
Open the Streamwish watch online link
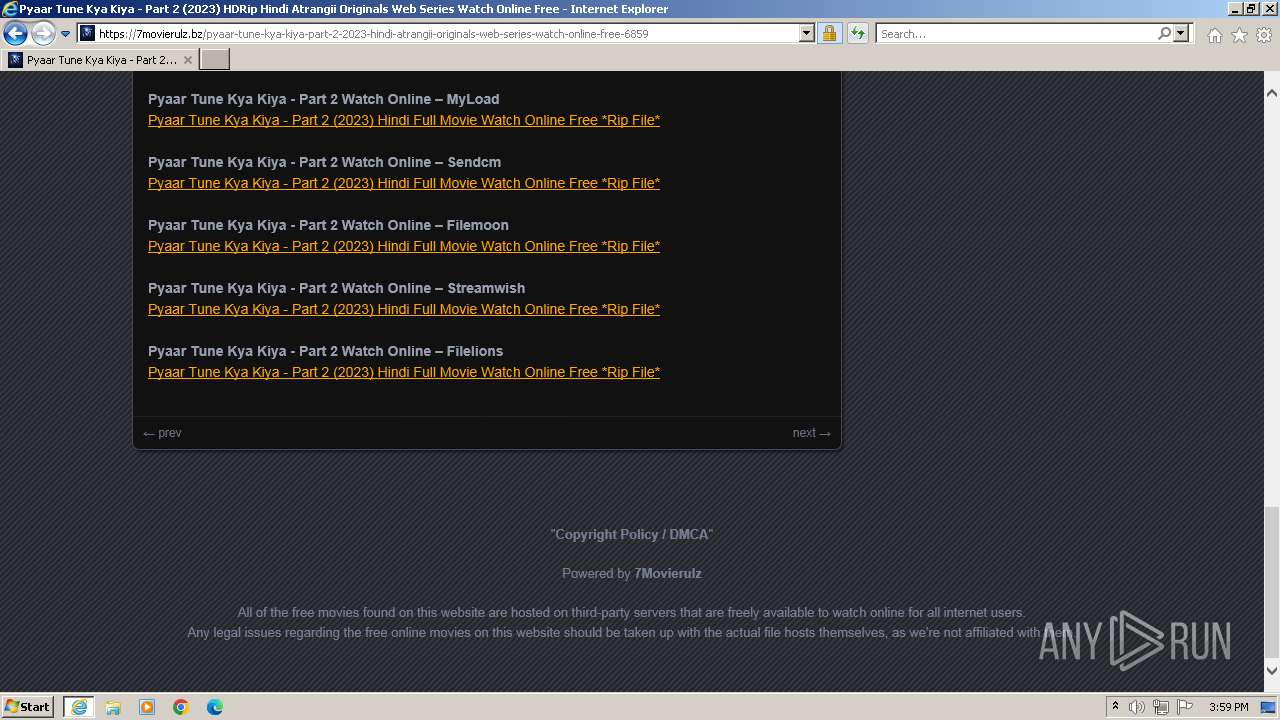tap(404, 309)
